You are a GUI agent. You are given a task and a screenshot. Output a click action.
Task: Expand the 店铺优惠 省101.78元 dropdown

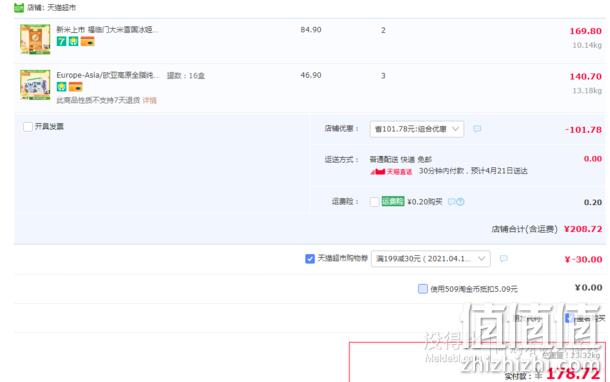point(417,129)
